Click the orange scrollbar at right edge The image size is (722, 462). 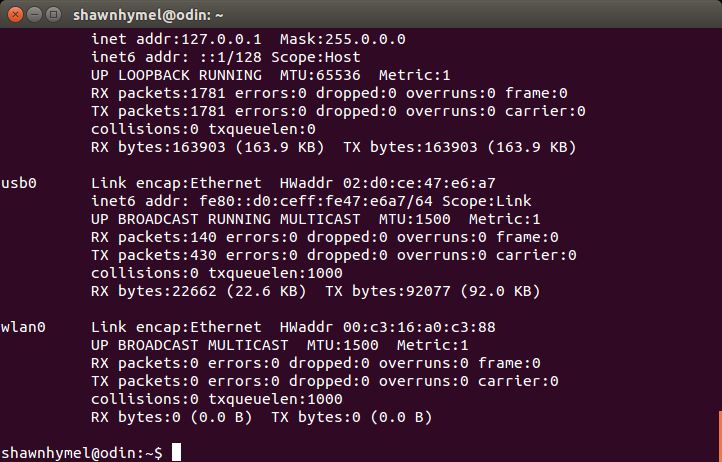click(x=720, y=436)
